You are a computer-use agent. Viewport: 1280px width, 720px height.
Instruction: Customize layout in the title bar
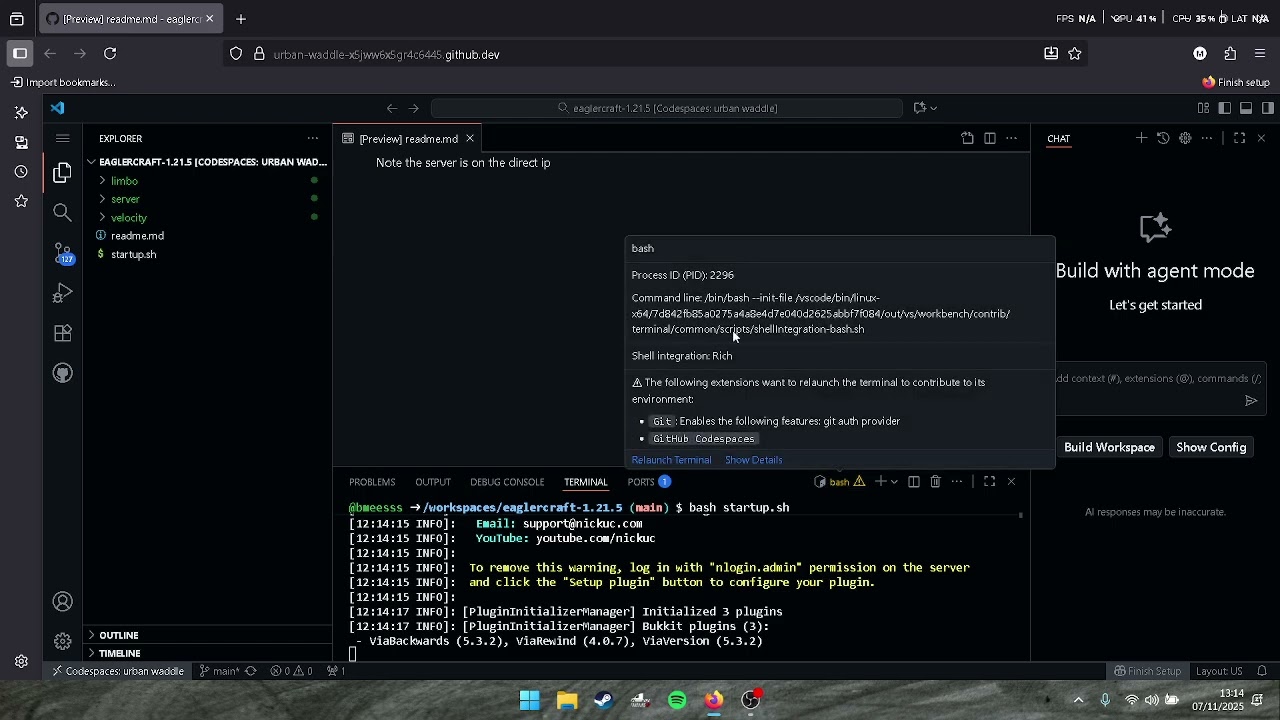click(1203, 108)
